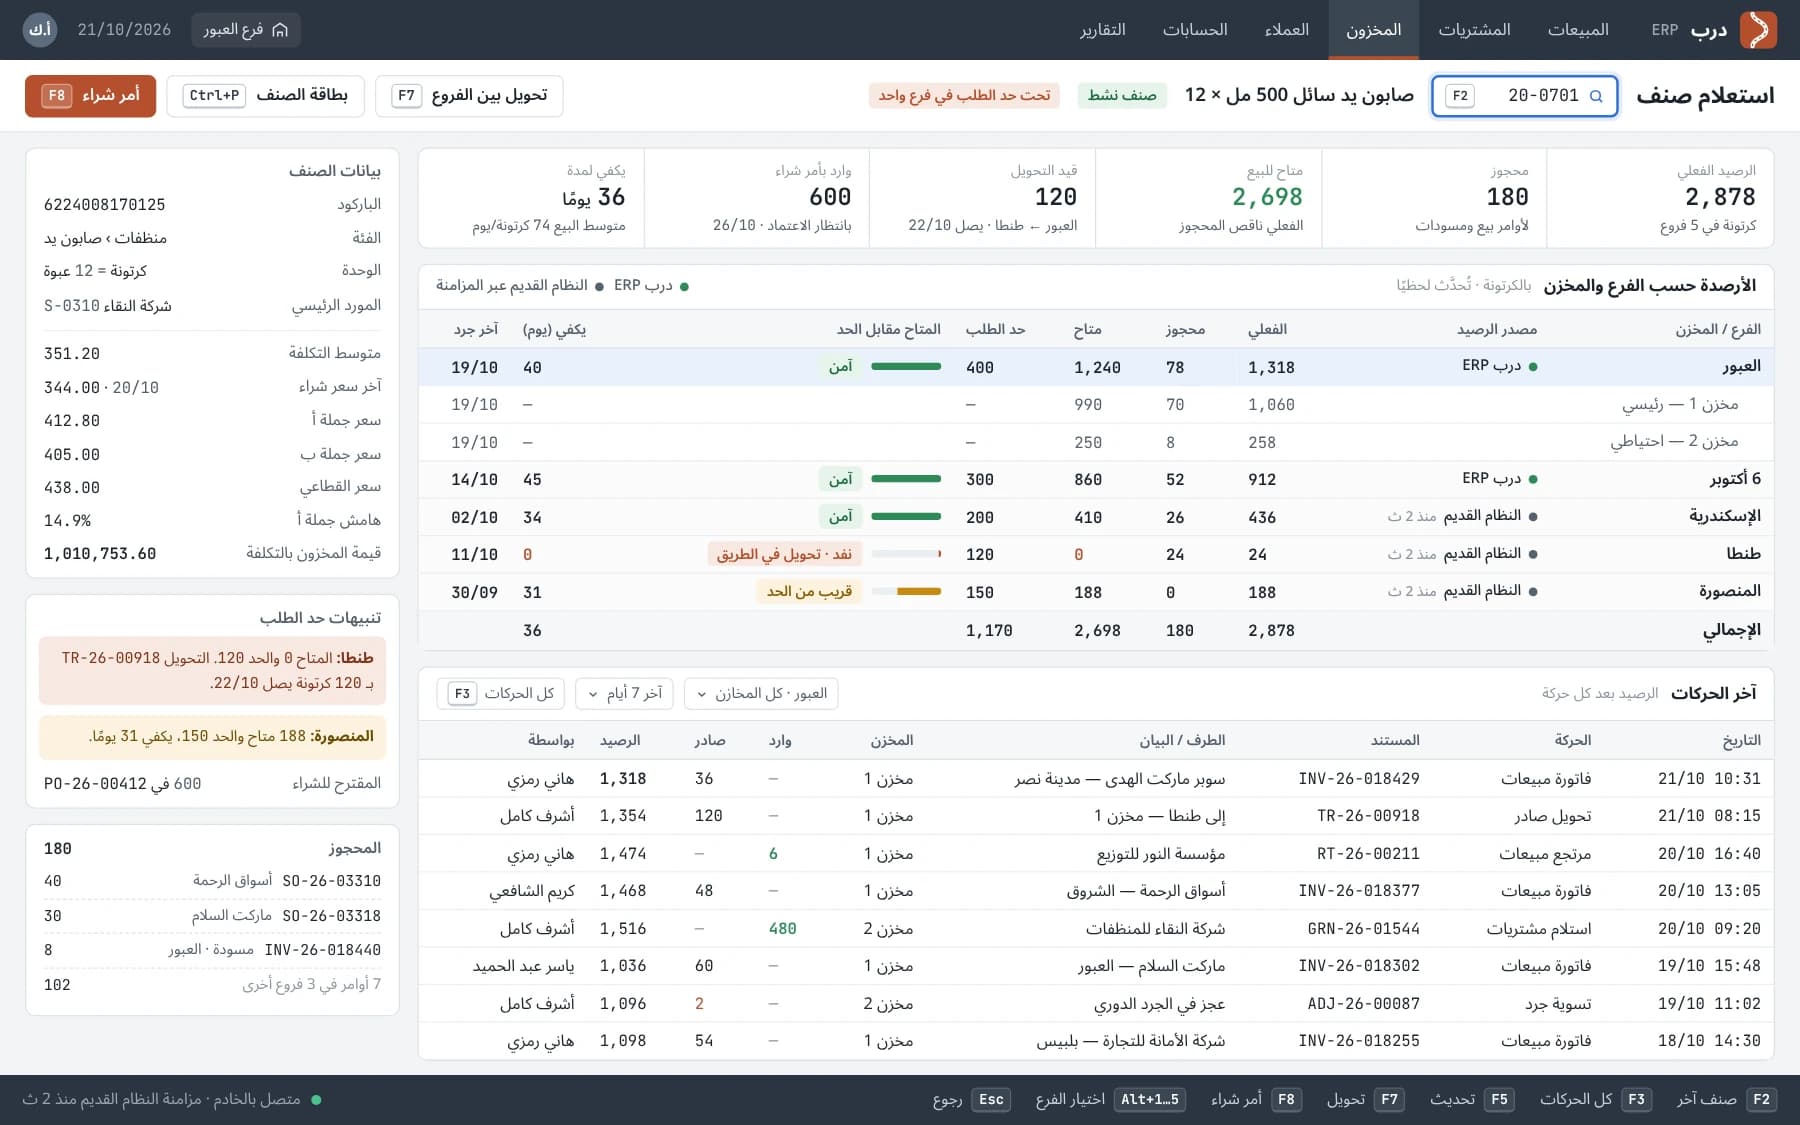
Task: Open document GRN-26-01544
Action: click(x=1364, y=929)
